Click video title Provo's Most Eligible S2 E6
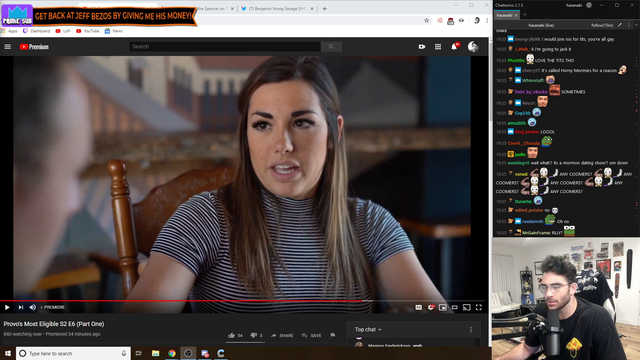Screen dimensions: 640x360 coord(54,324)
